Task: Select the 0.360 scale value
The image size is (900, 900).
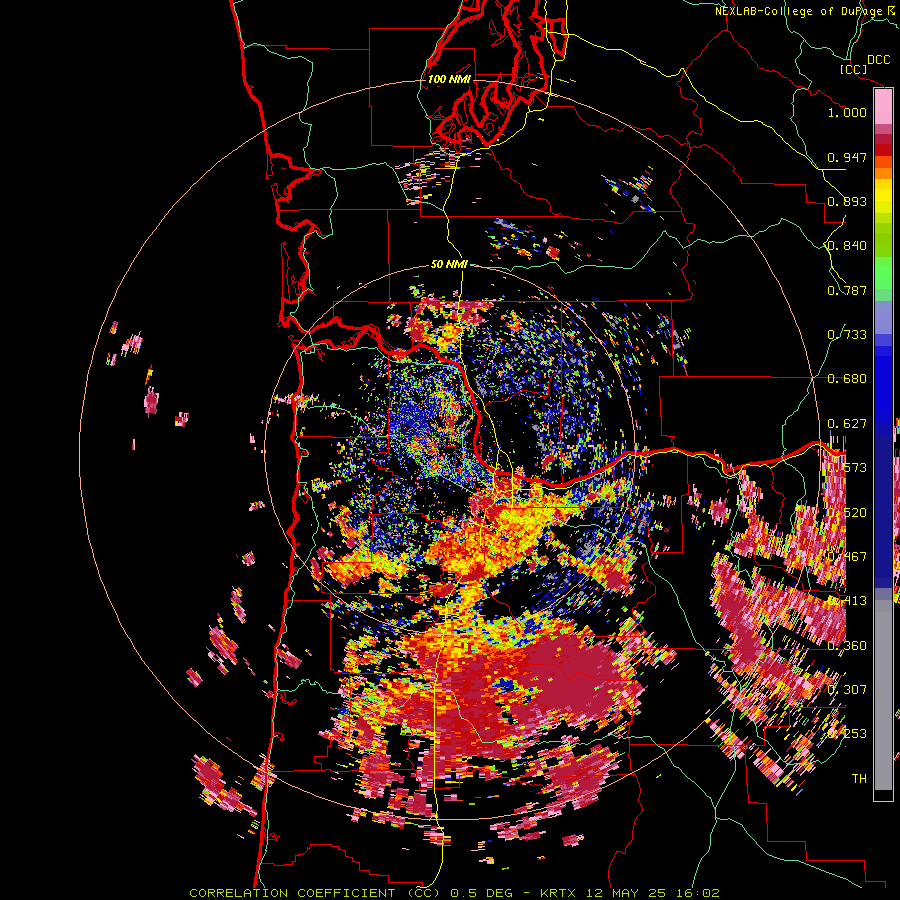Action: point(847,646)
